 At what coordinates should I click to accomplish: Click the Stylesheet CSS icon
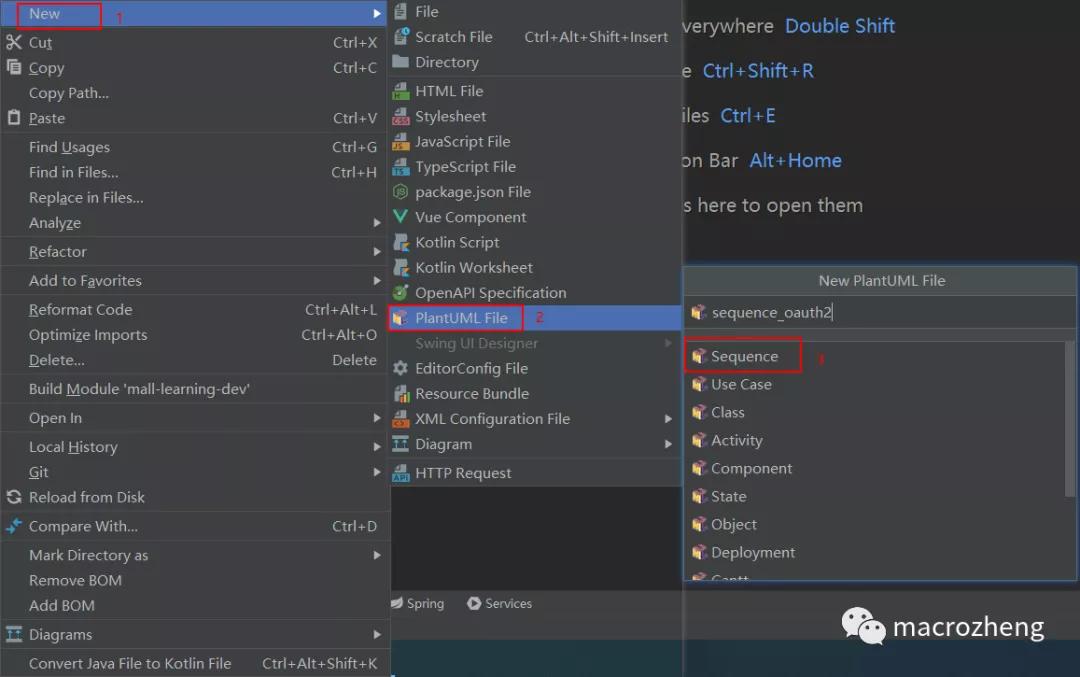click(400, 116)
